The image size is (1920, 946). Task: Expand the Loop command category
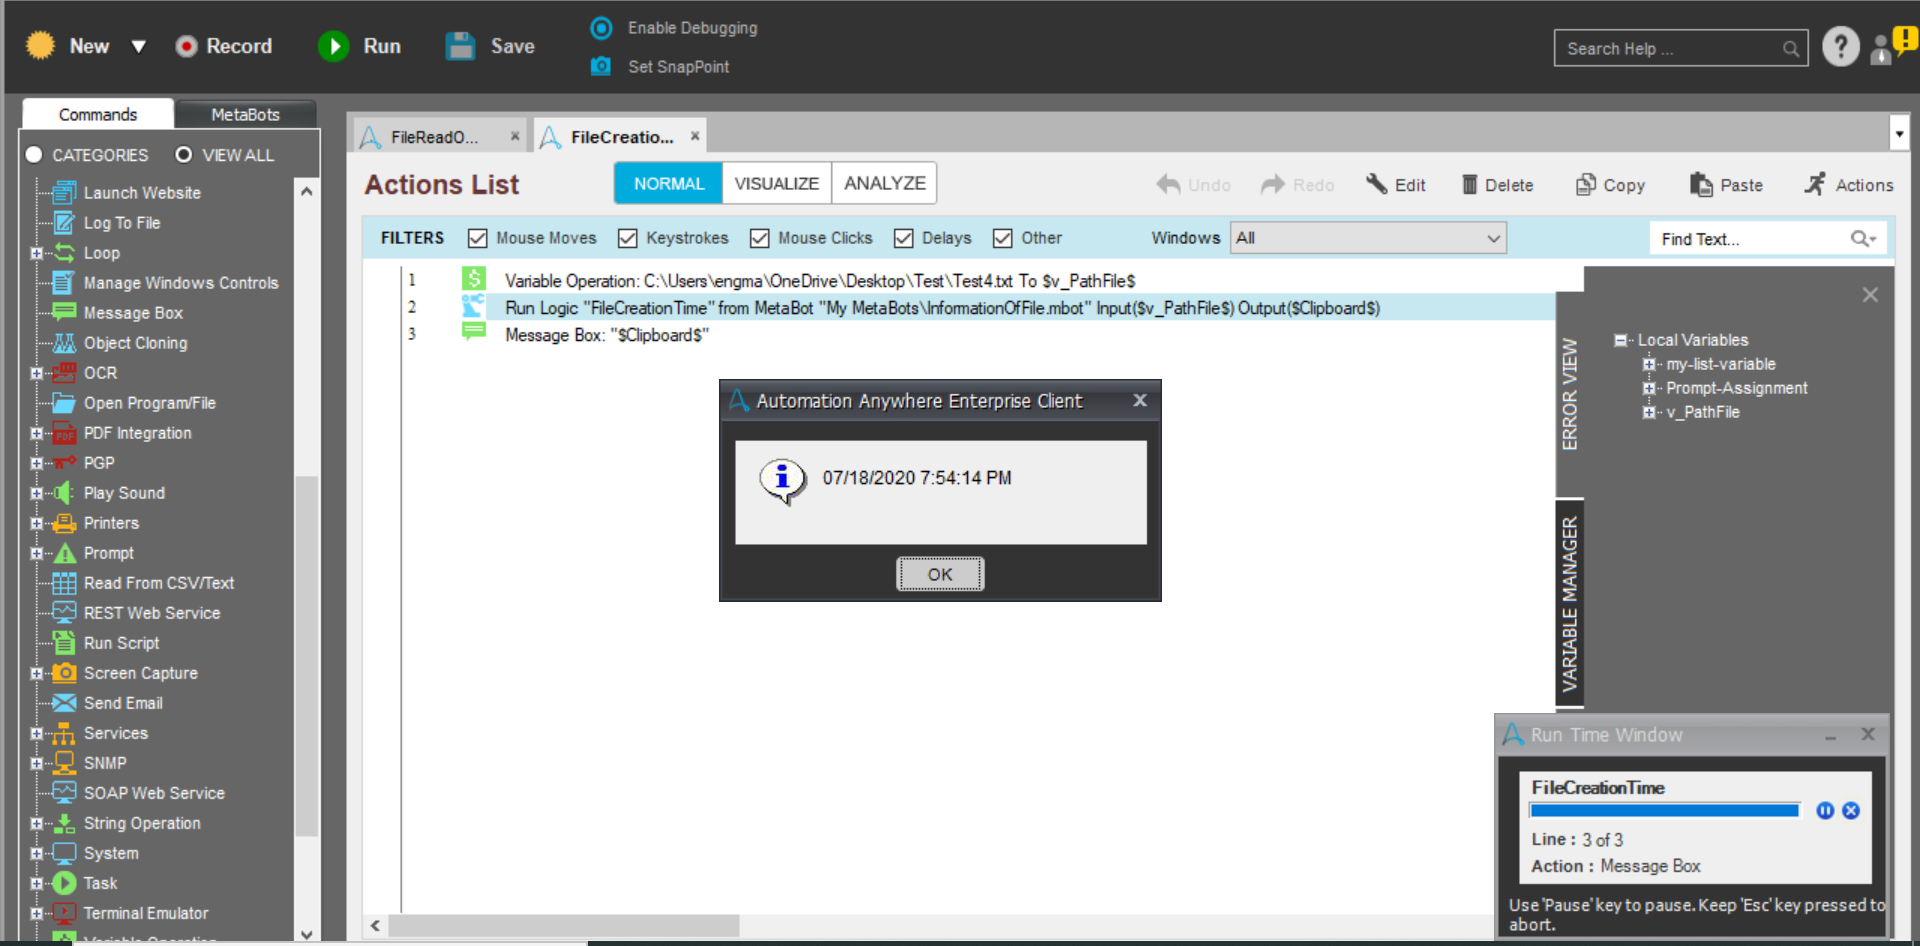coord(36,253)
